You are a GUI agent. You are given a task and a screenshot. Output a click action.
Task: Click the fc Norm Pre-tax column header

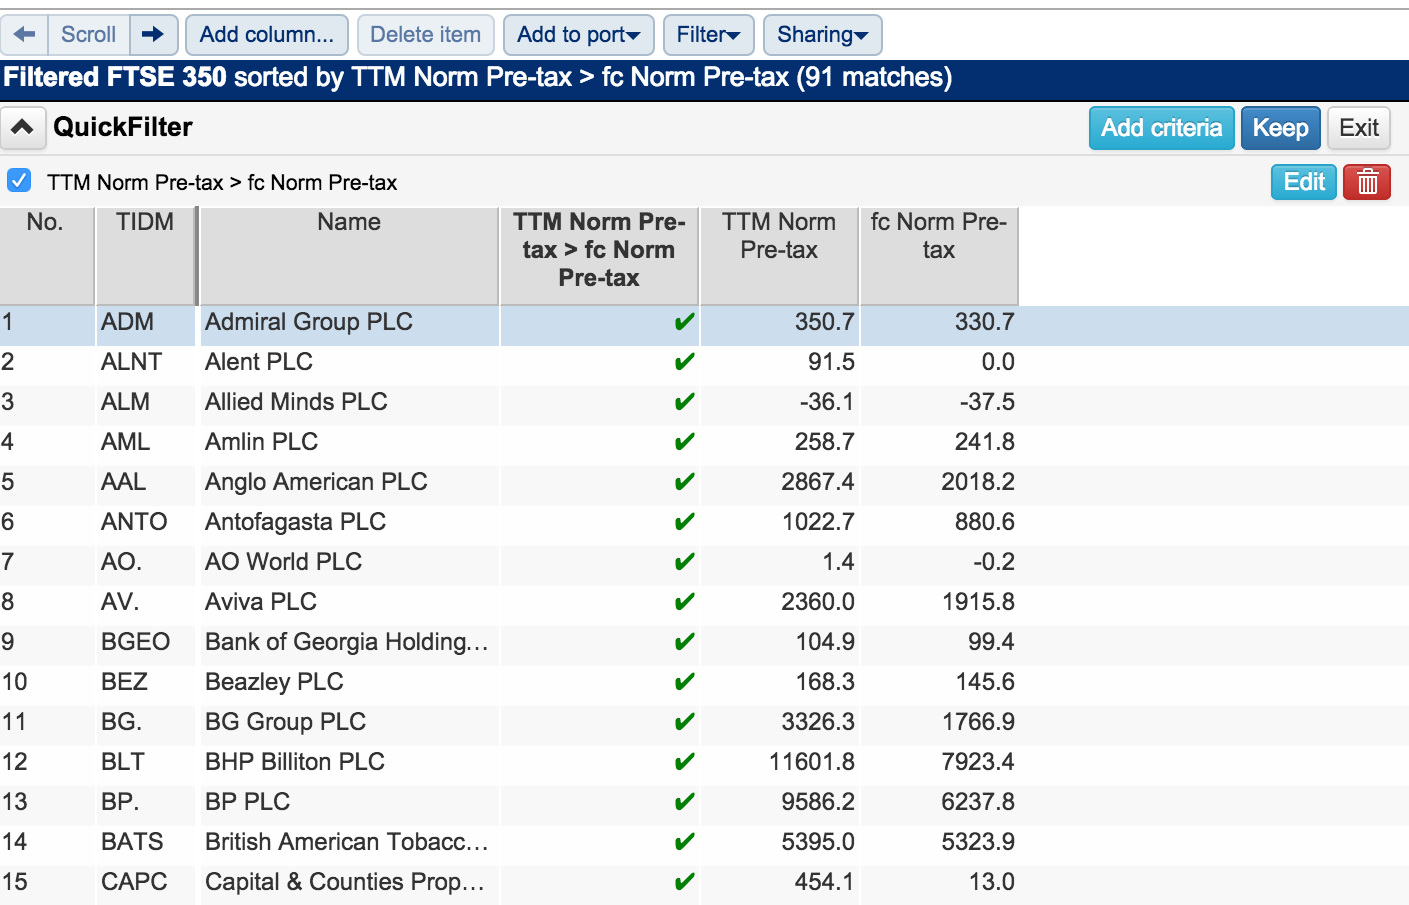939,255
